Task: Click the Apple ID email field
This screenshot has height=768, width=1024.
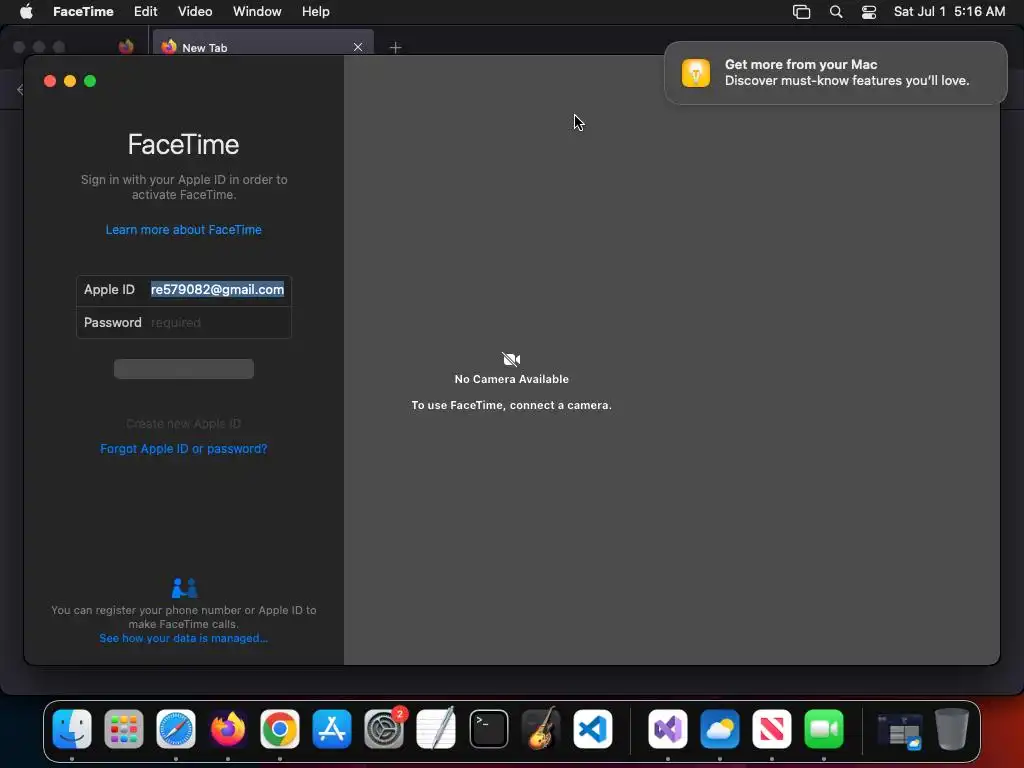Action: [x=219, y=289]
